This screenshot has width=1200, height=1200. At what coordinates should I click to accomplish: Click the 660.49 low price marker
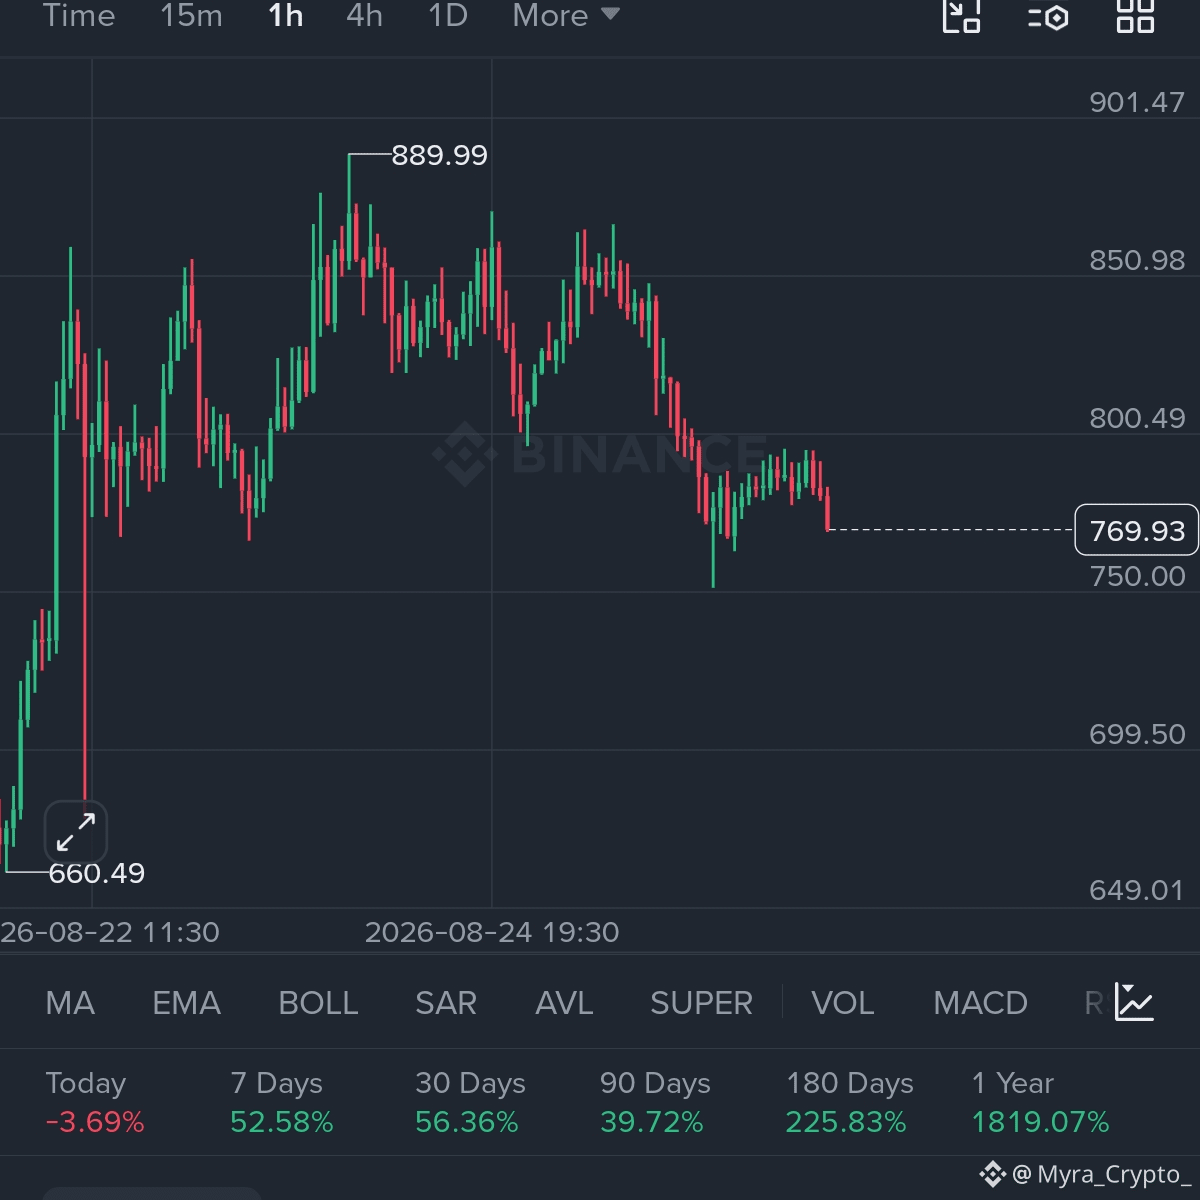[x=97, y=873]
